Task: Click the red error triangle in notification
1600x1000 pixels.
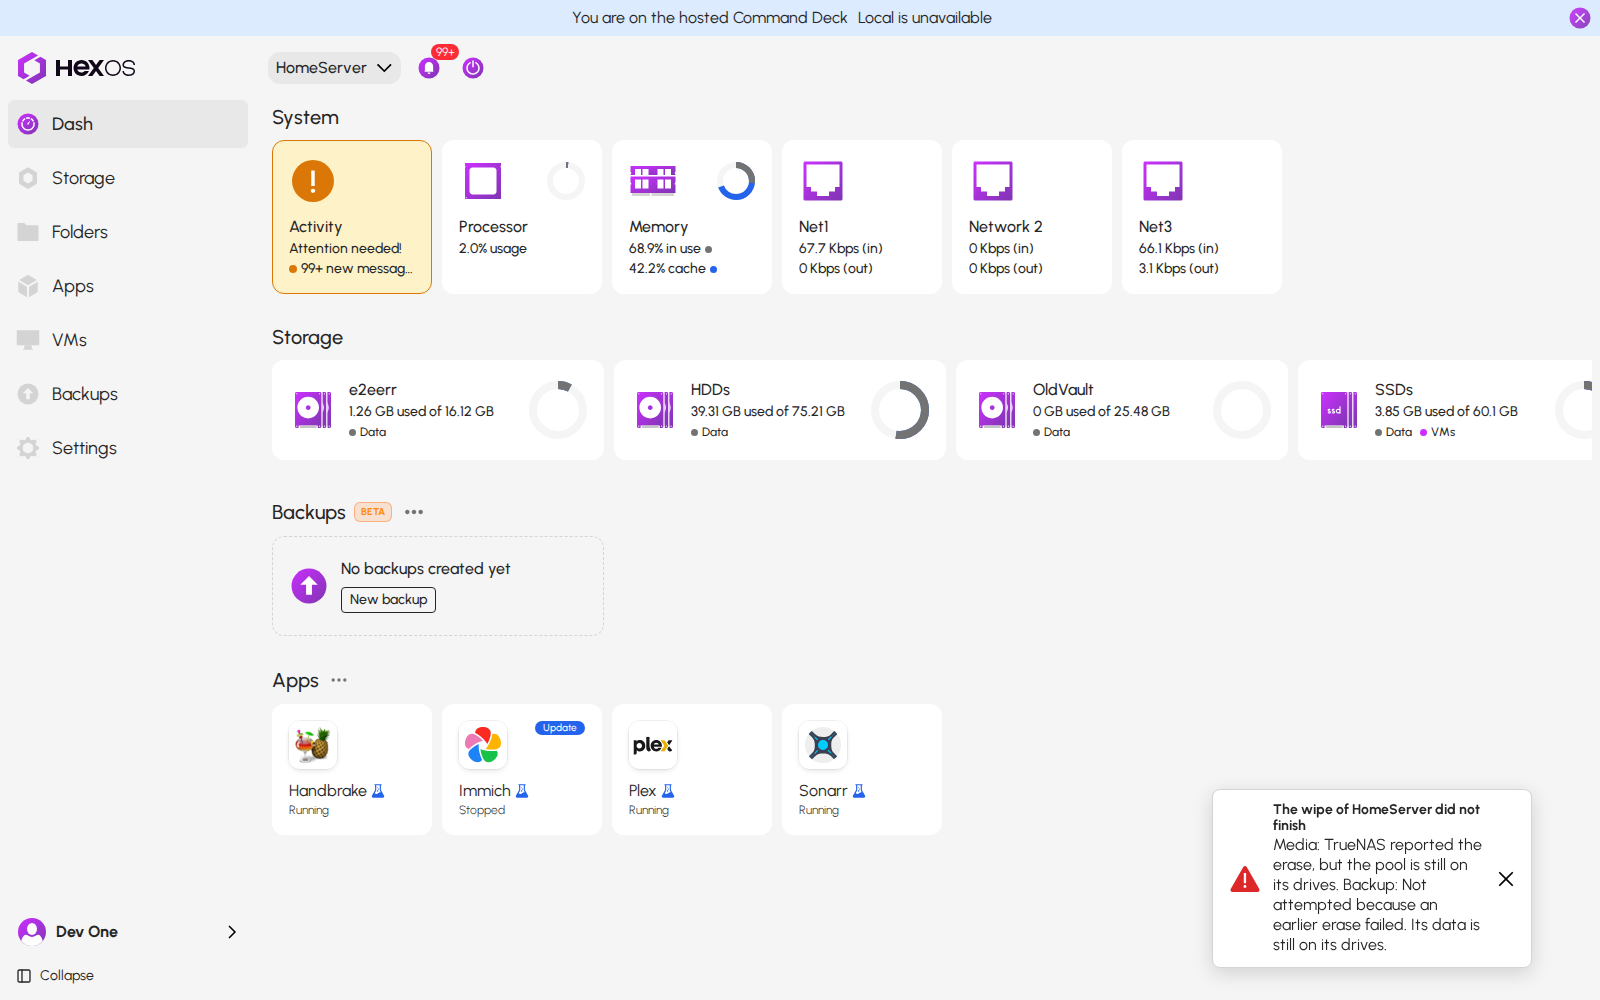Action: pos(1245,879)
